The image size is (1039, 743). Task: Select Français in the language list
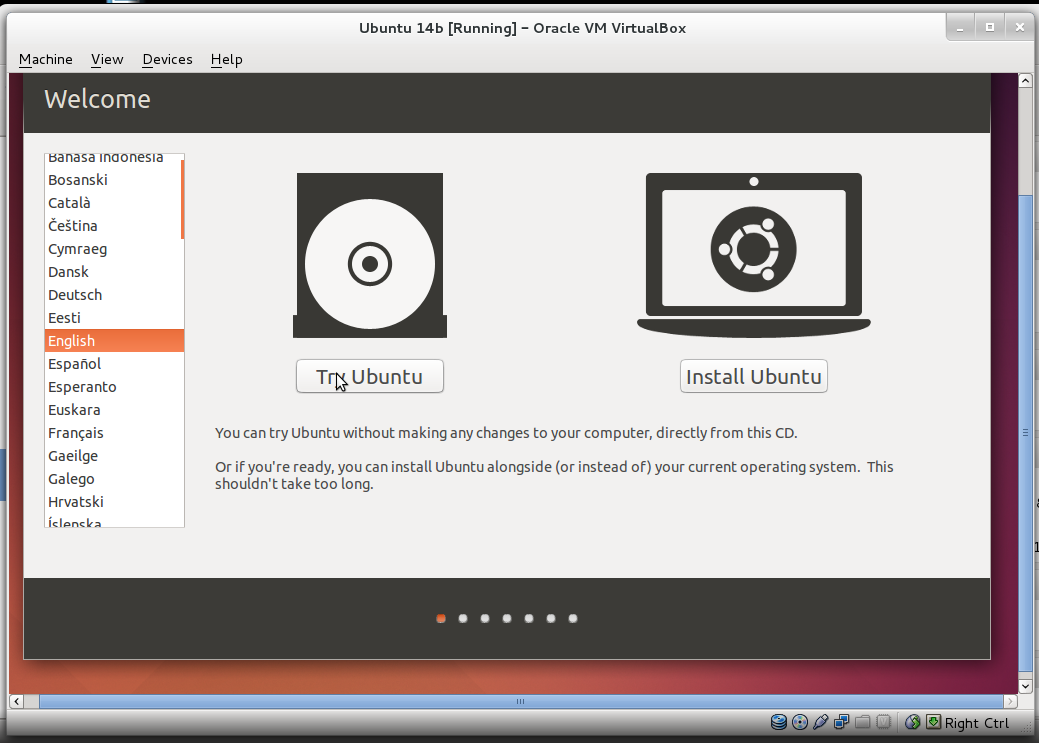[x=78, y=432]
